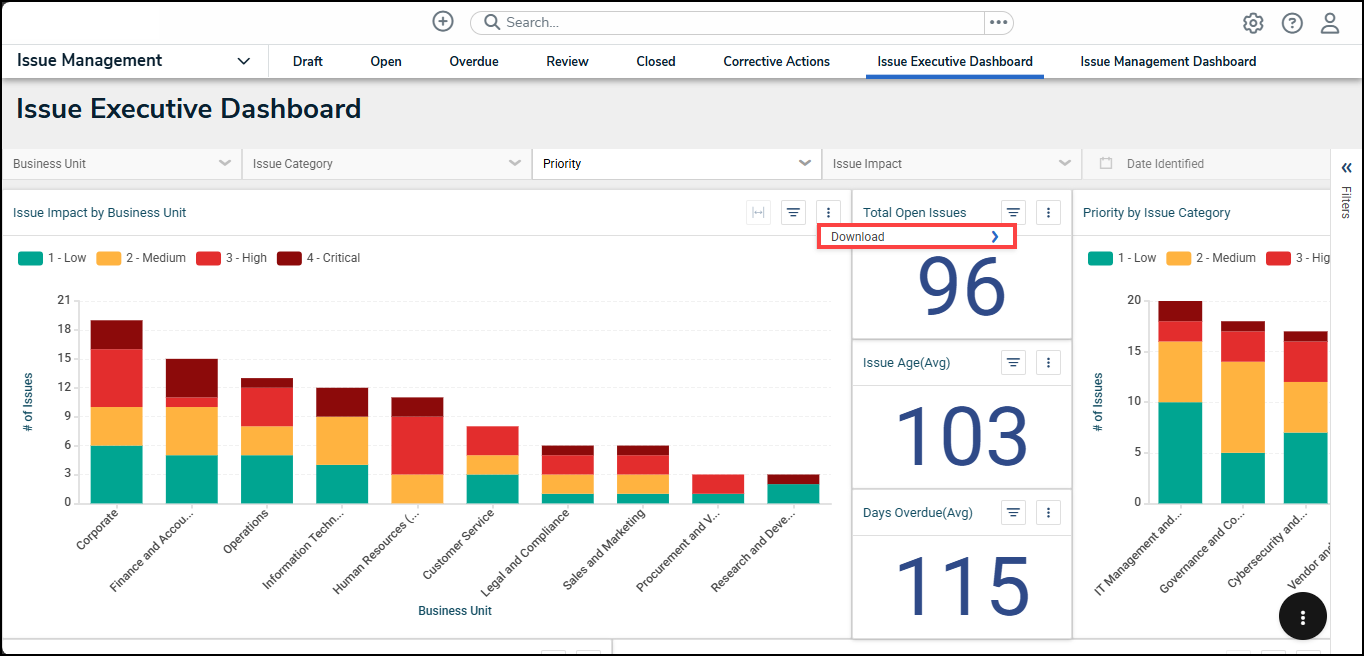Click the floating black more-actions button

(x=1302, y=617)
